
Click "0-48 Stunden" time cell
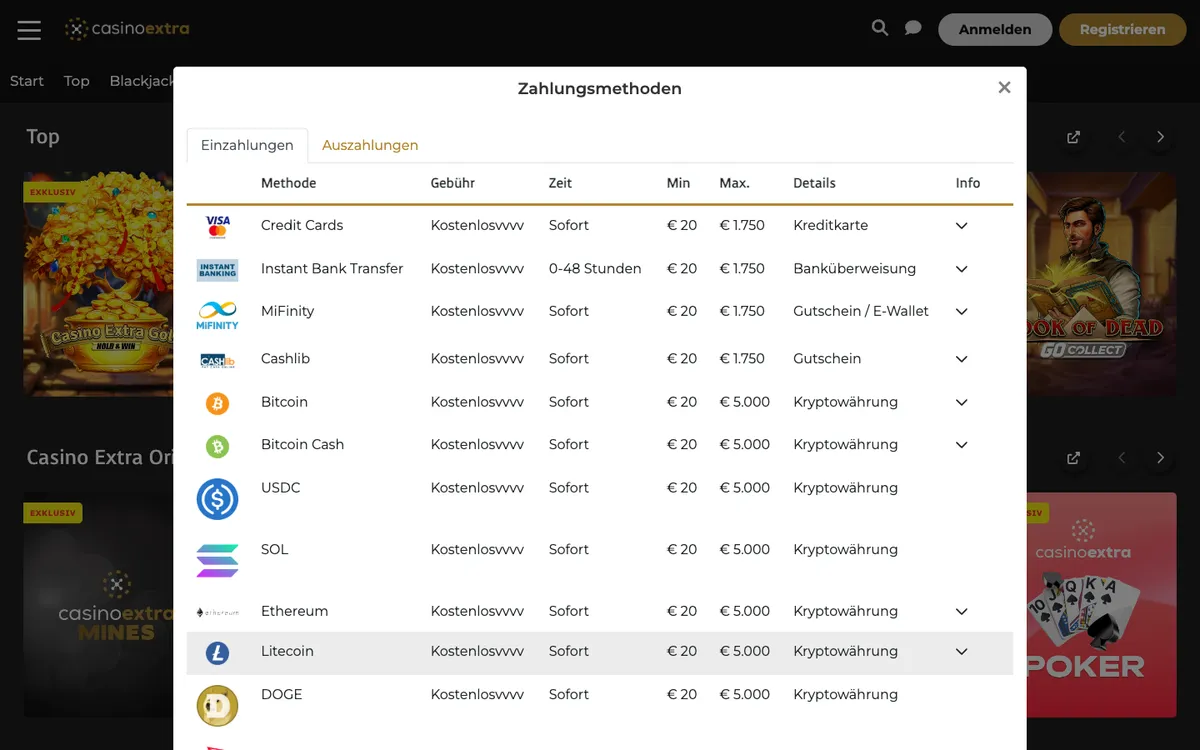(595, 268)
